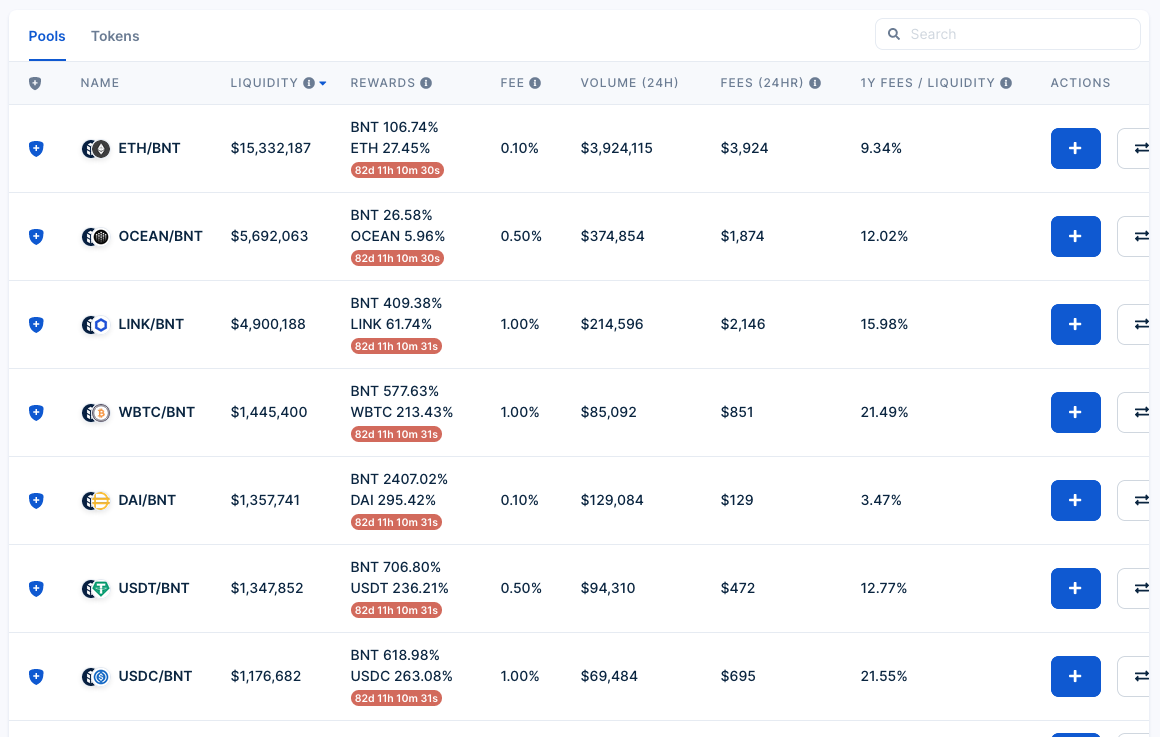Click the swap arrows icon for LINK/BNT
This screenshot has height=737, width=1160.
(x=1140, y=324)
